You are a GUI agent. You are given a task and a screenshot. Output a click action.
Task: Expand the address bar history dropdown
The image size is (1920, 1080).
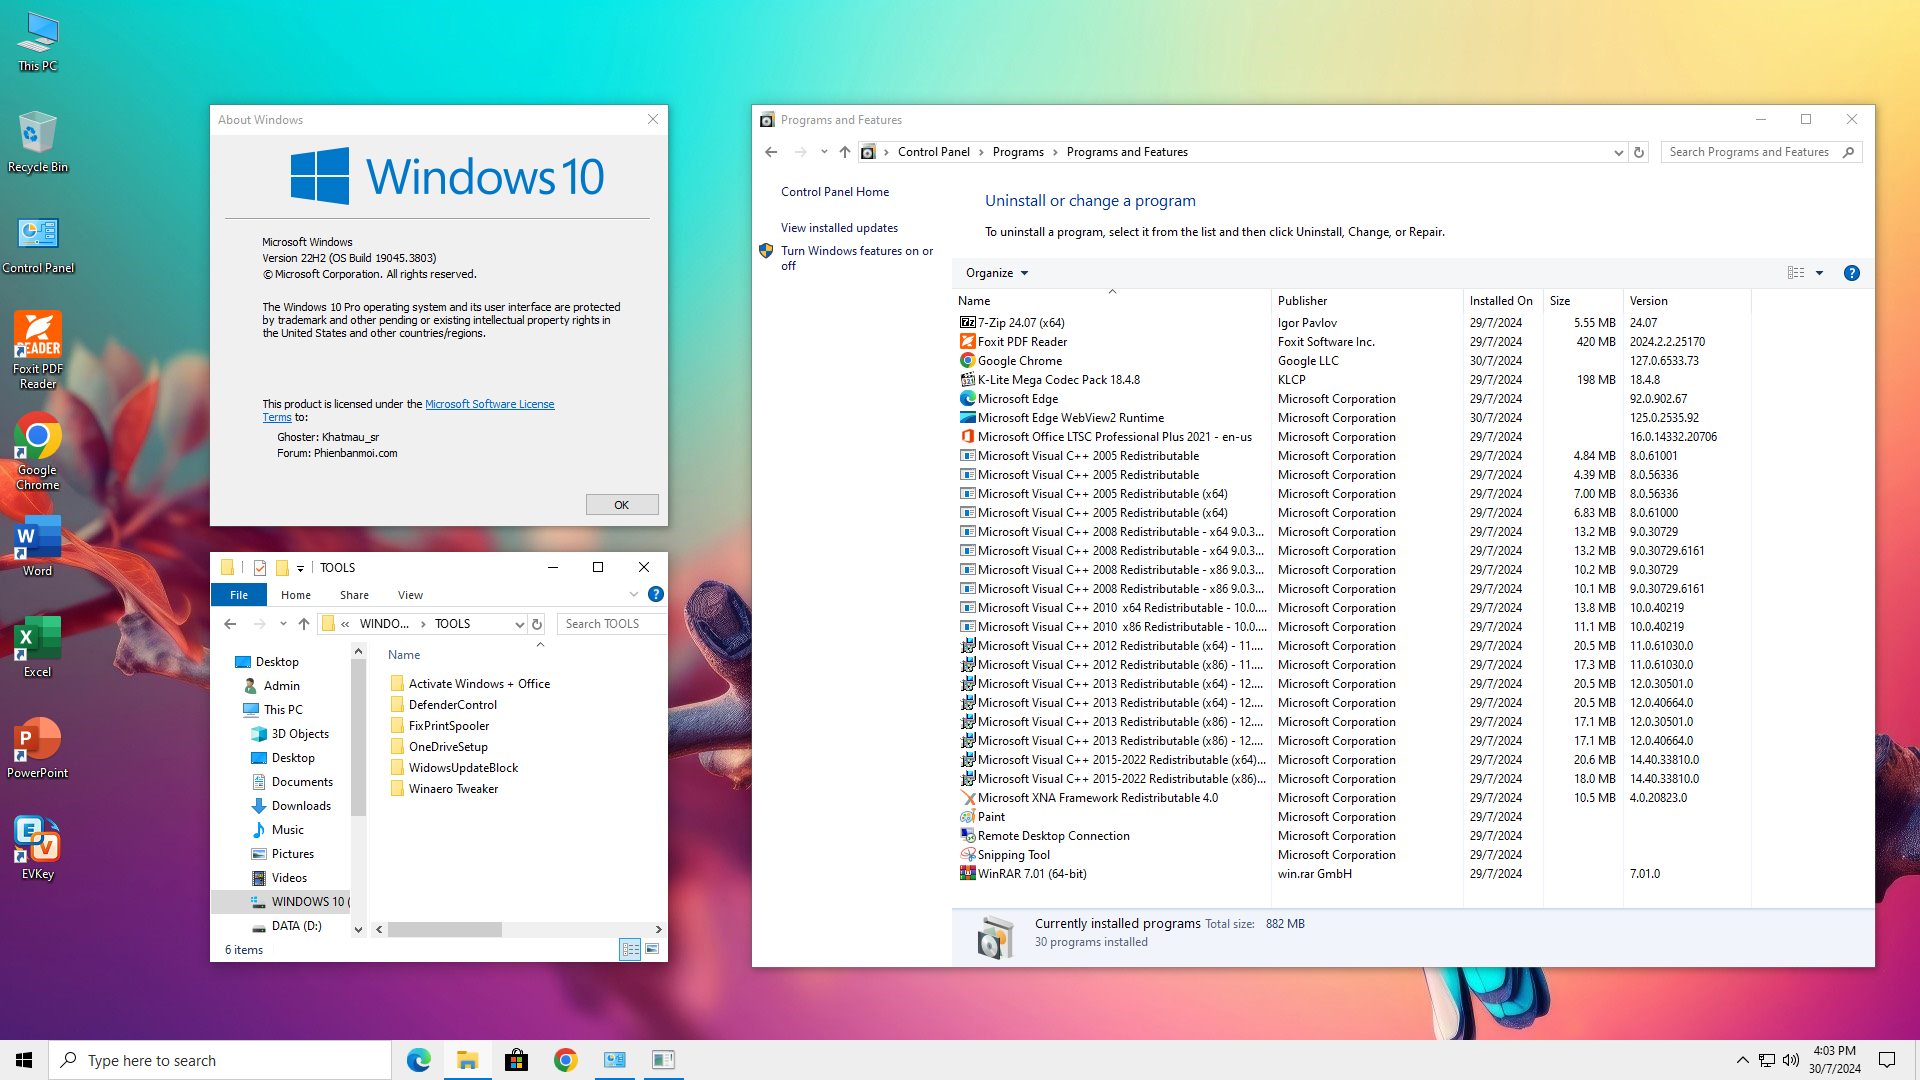1617,153
